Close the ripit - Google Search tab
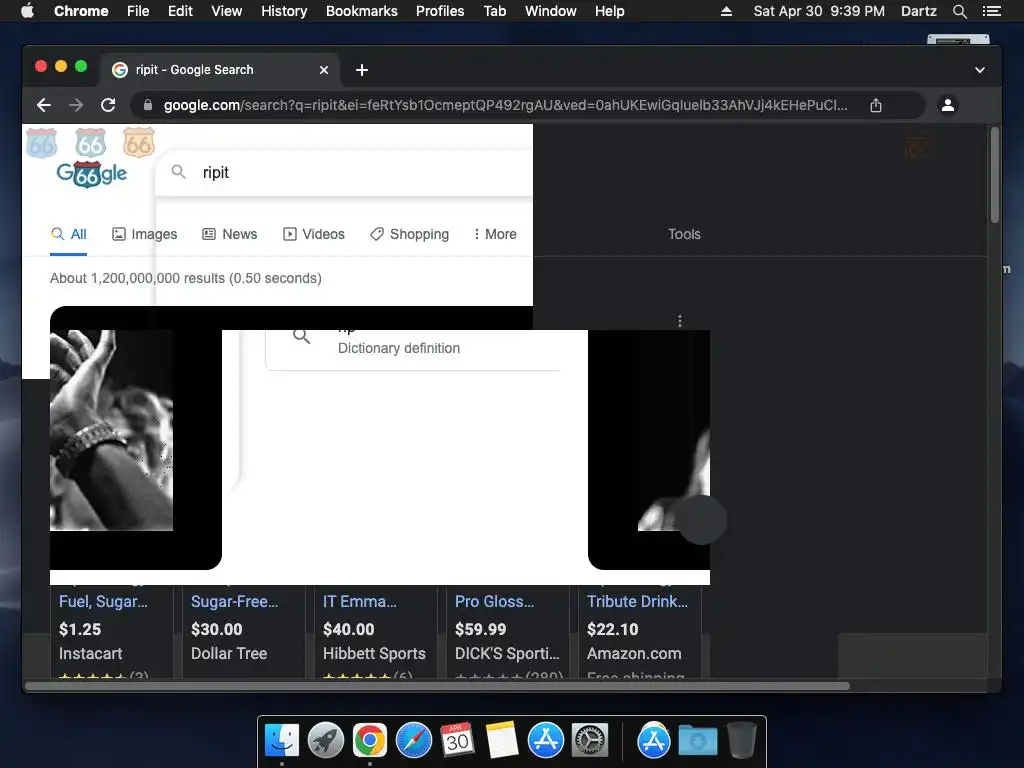1024x768 pixels. point(324,70)
